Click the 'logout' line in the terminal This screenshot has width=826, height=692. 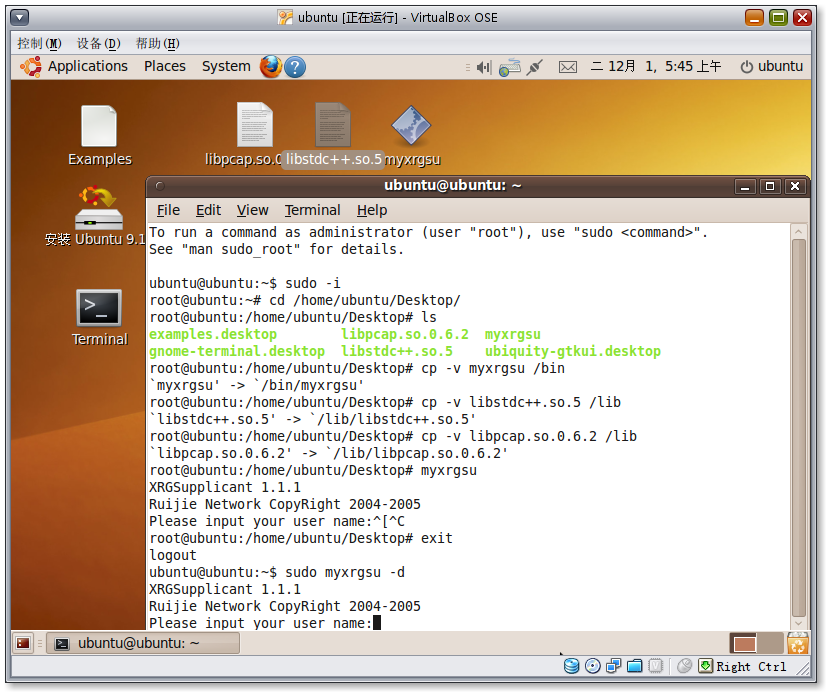click(173, 556)
